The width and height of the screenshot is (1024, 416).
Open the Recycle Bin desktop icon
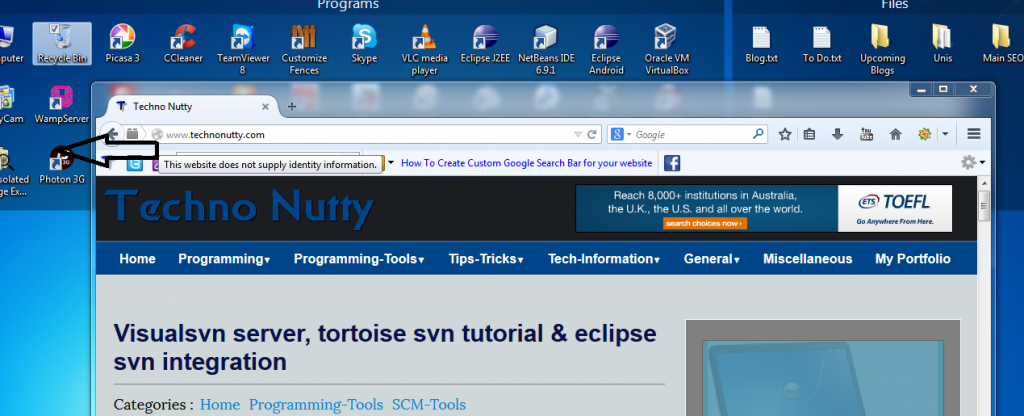[62, 43]
